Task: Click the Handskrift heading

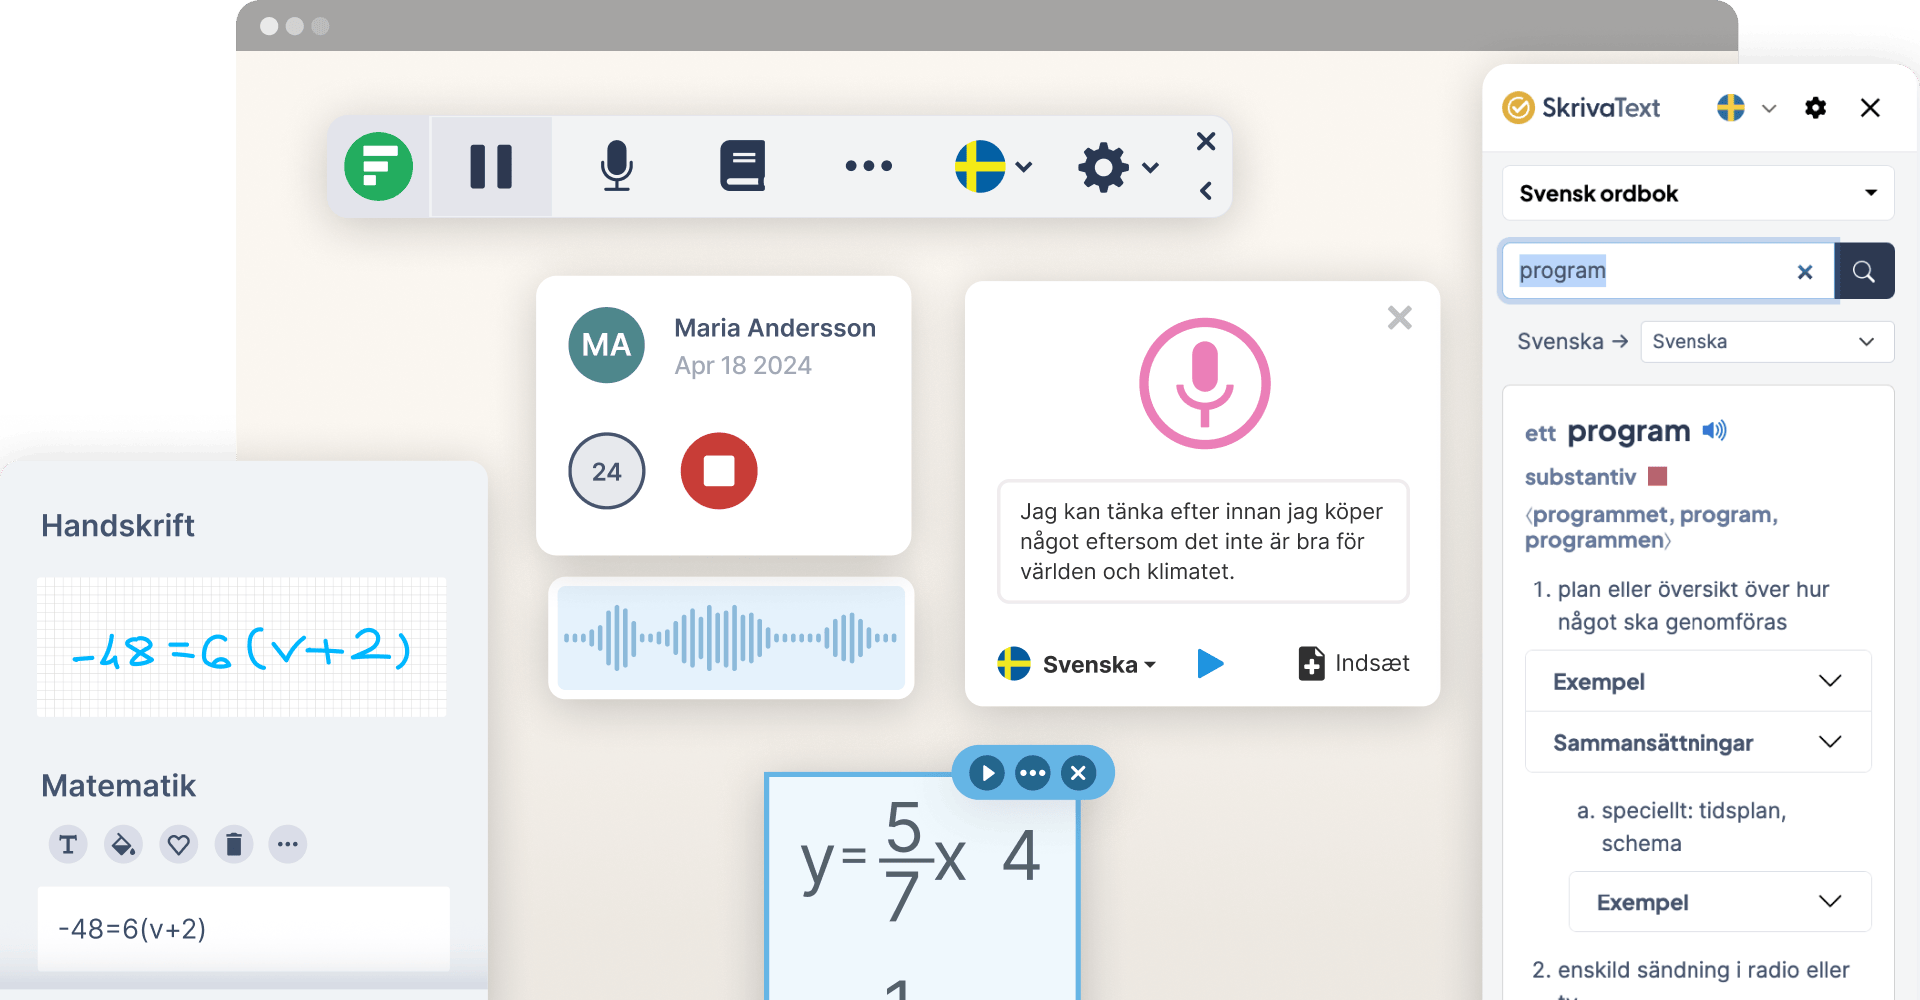Action: (x=118, y=526)
